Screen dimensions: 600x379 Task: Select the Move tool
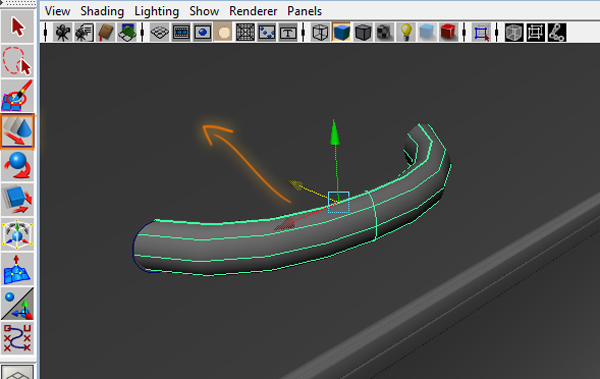coord(18,131)
